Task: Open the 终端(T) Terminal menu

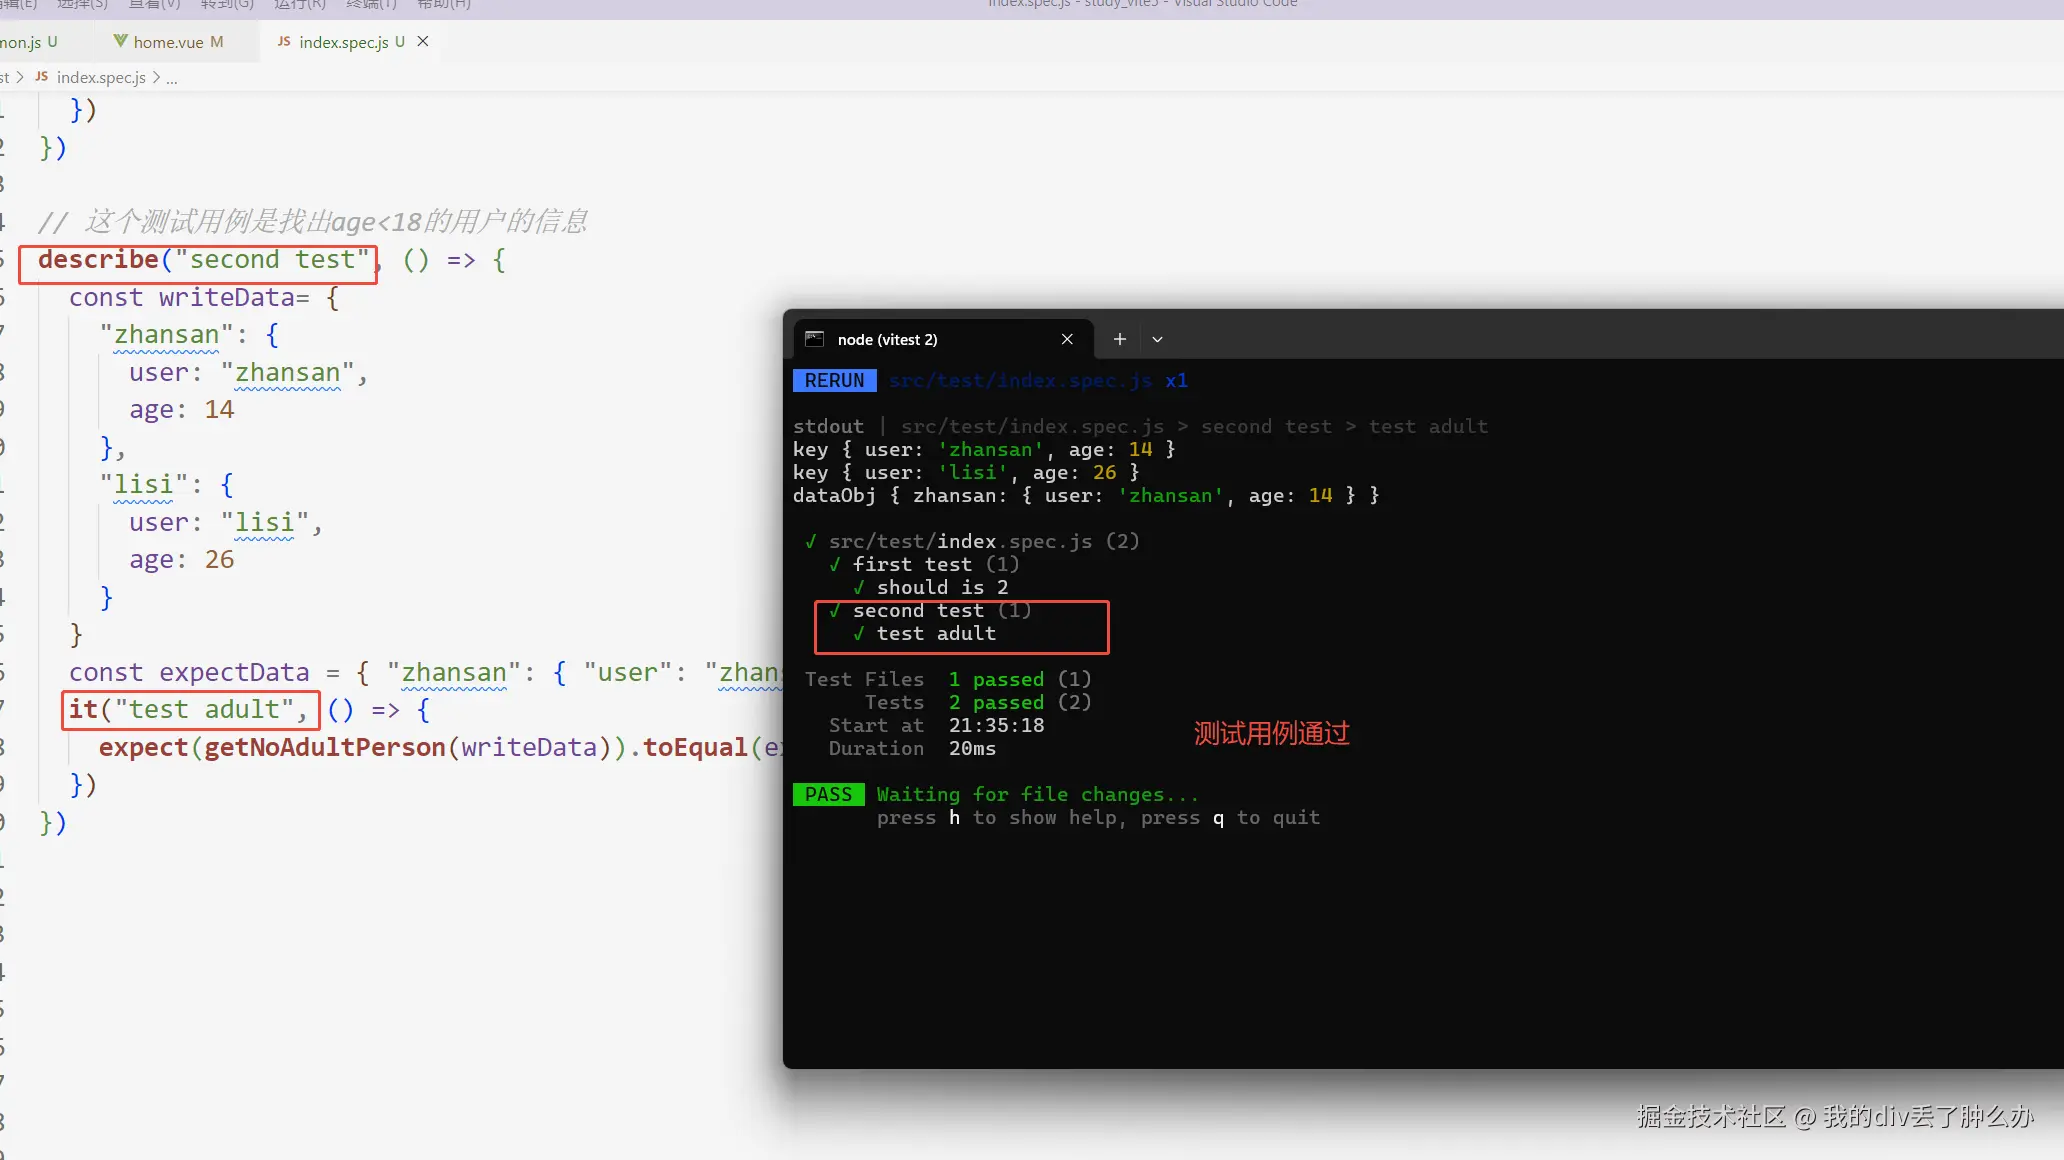Action: pos(371,4)
